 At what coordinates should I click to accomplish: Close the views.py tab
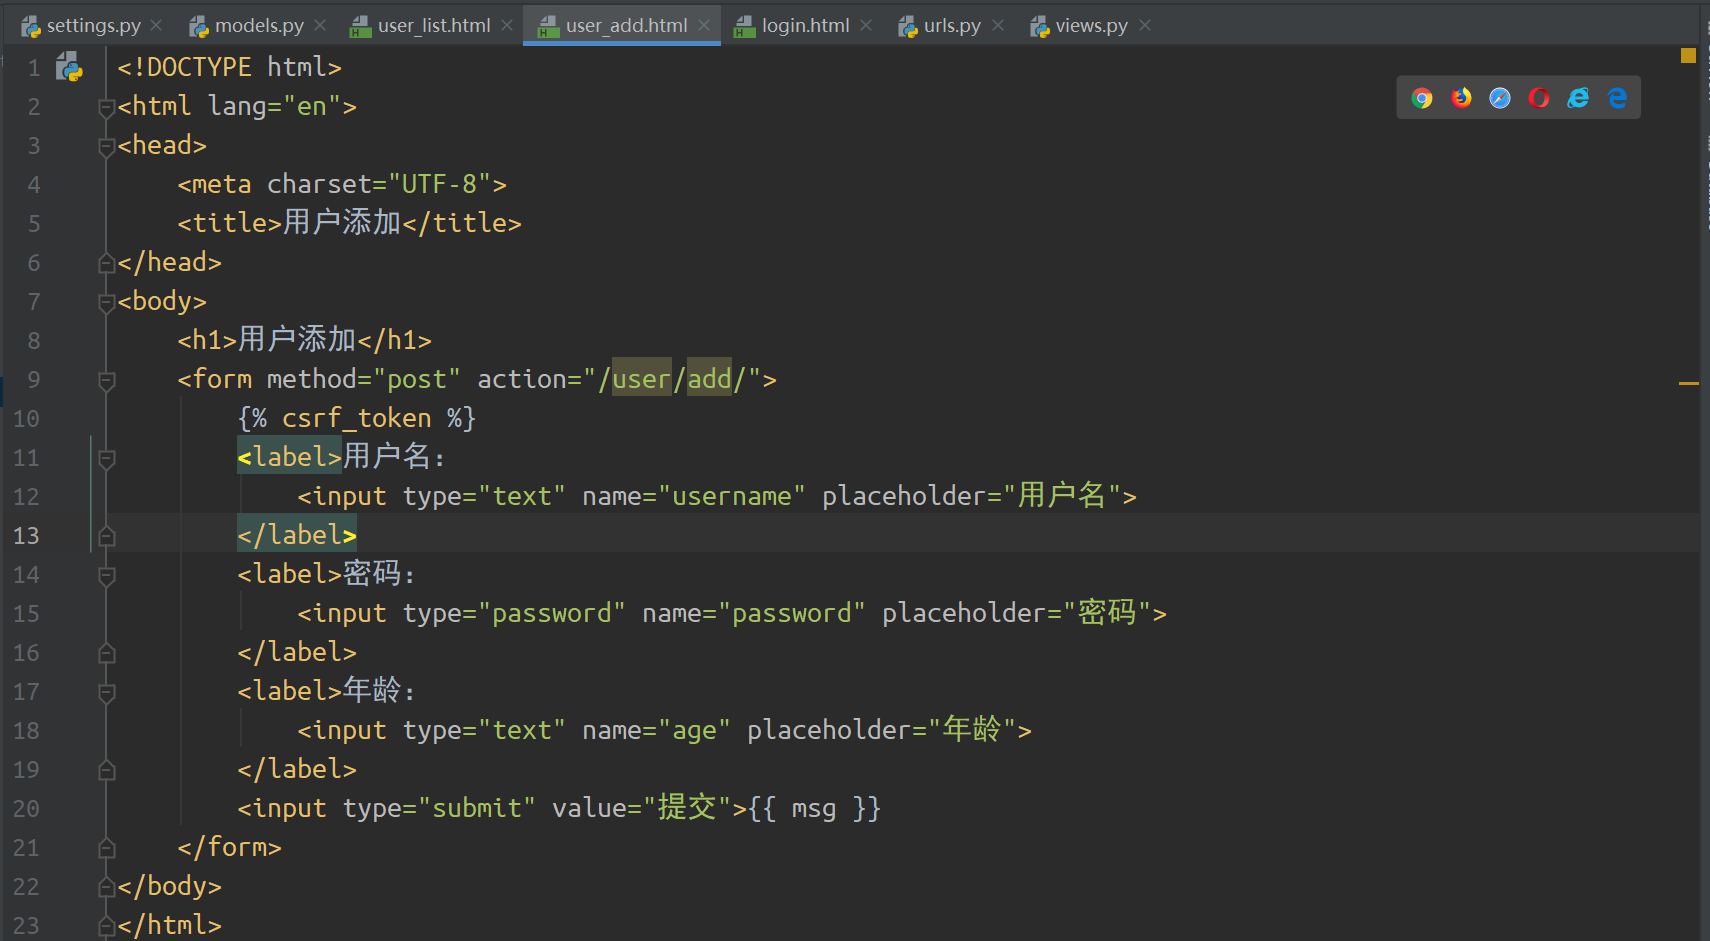pyautogui.click(x=1145, y=26)
